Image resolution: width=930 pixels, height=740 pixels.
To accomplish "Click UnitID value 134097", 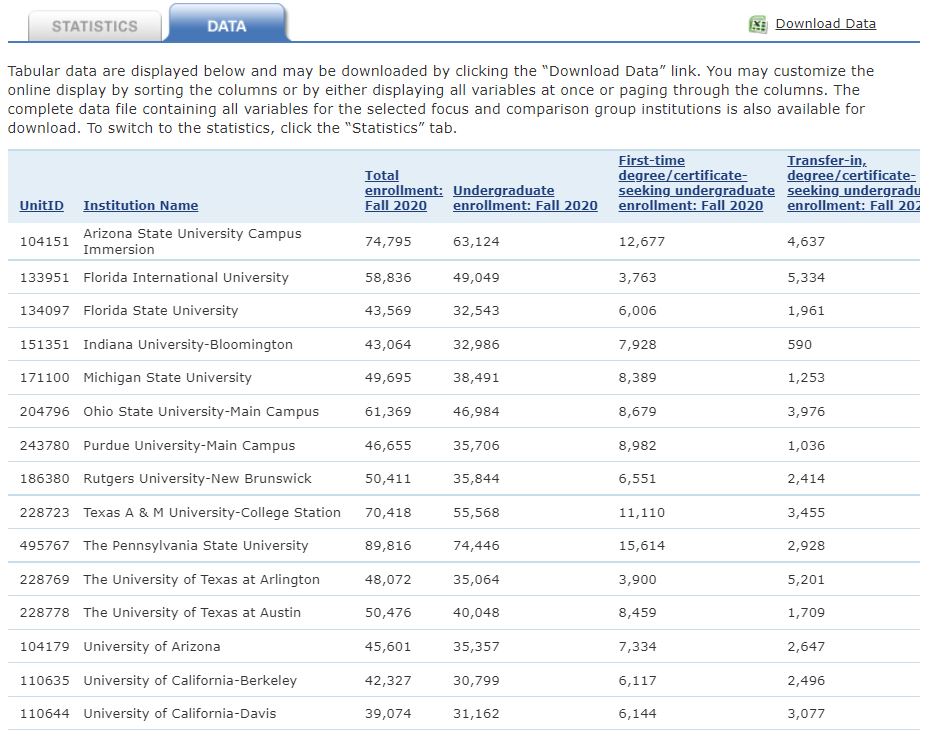I will 44,311.
